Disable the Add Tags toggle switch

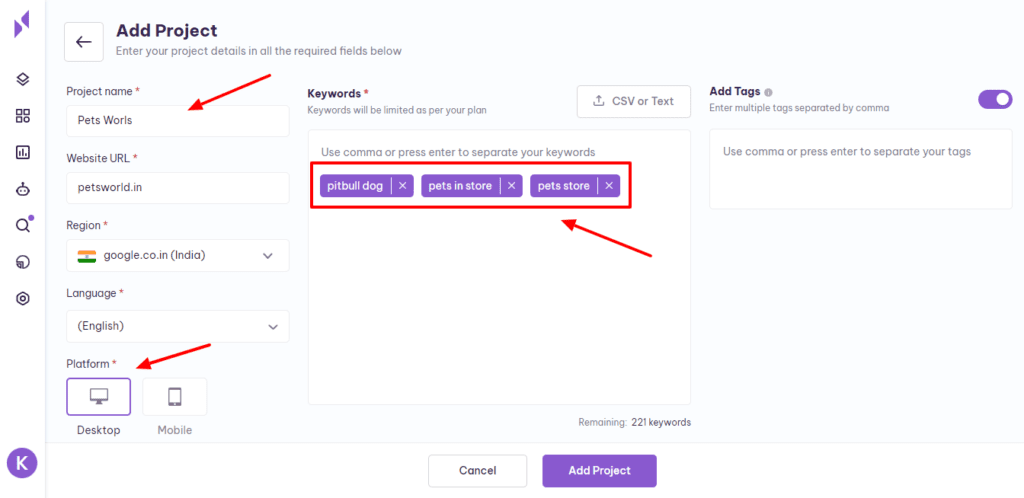pyautogui.click(x=995, y=99)
